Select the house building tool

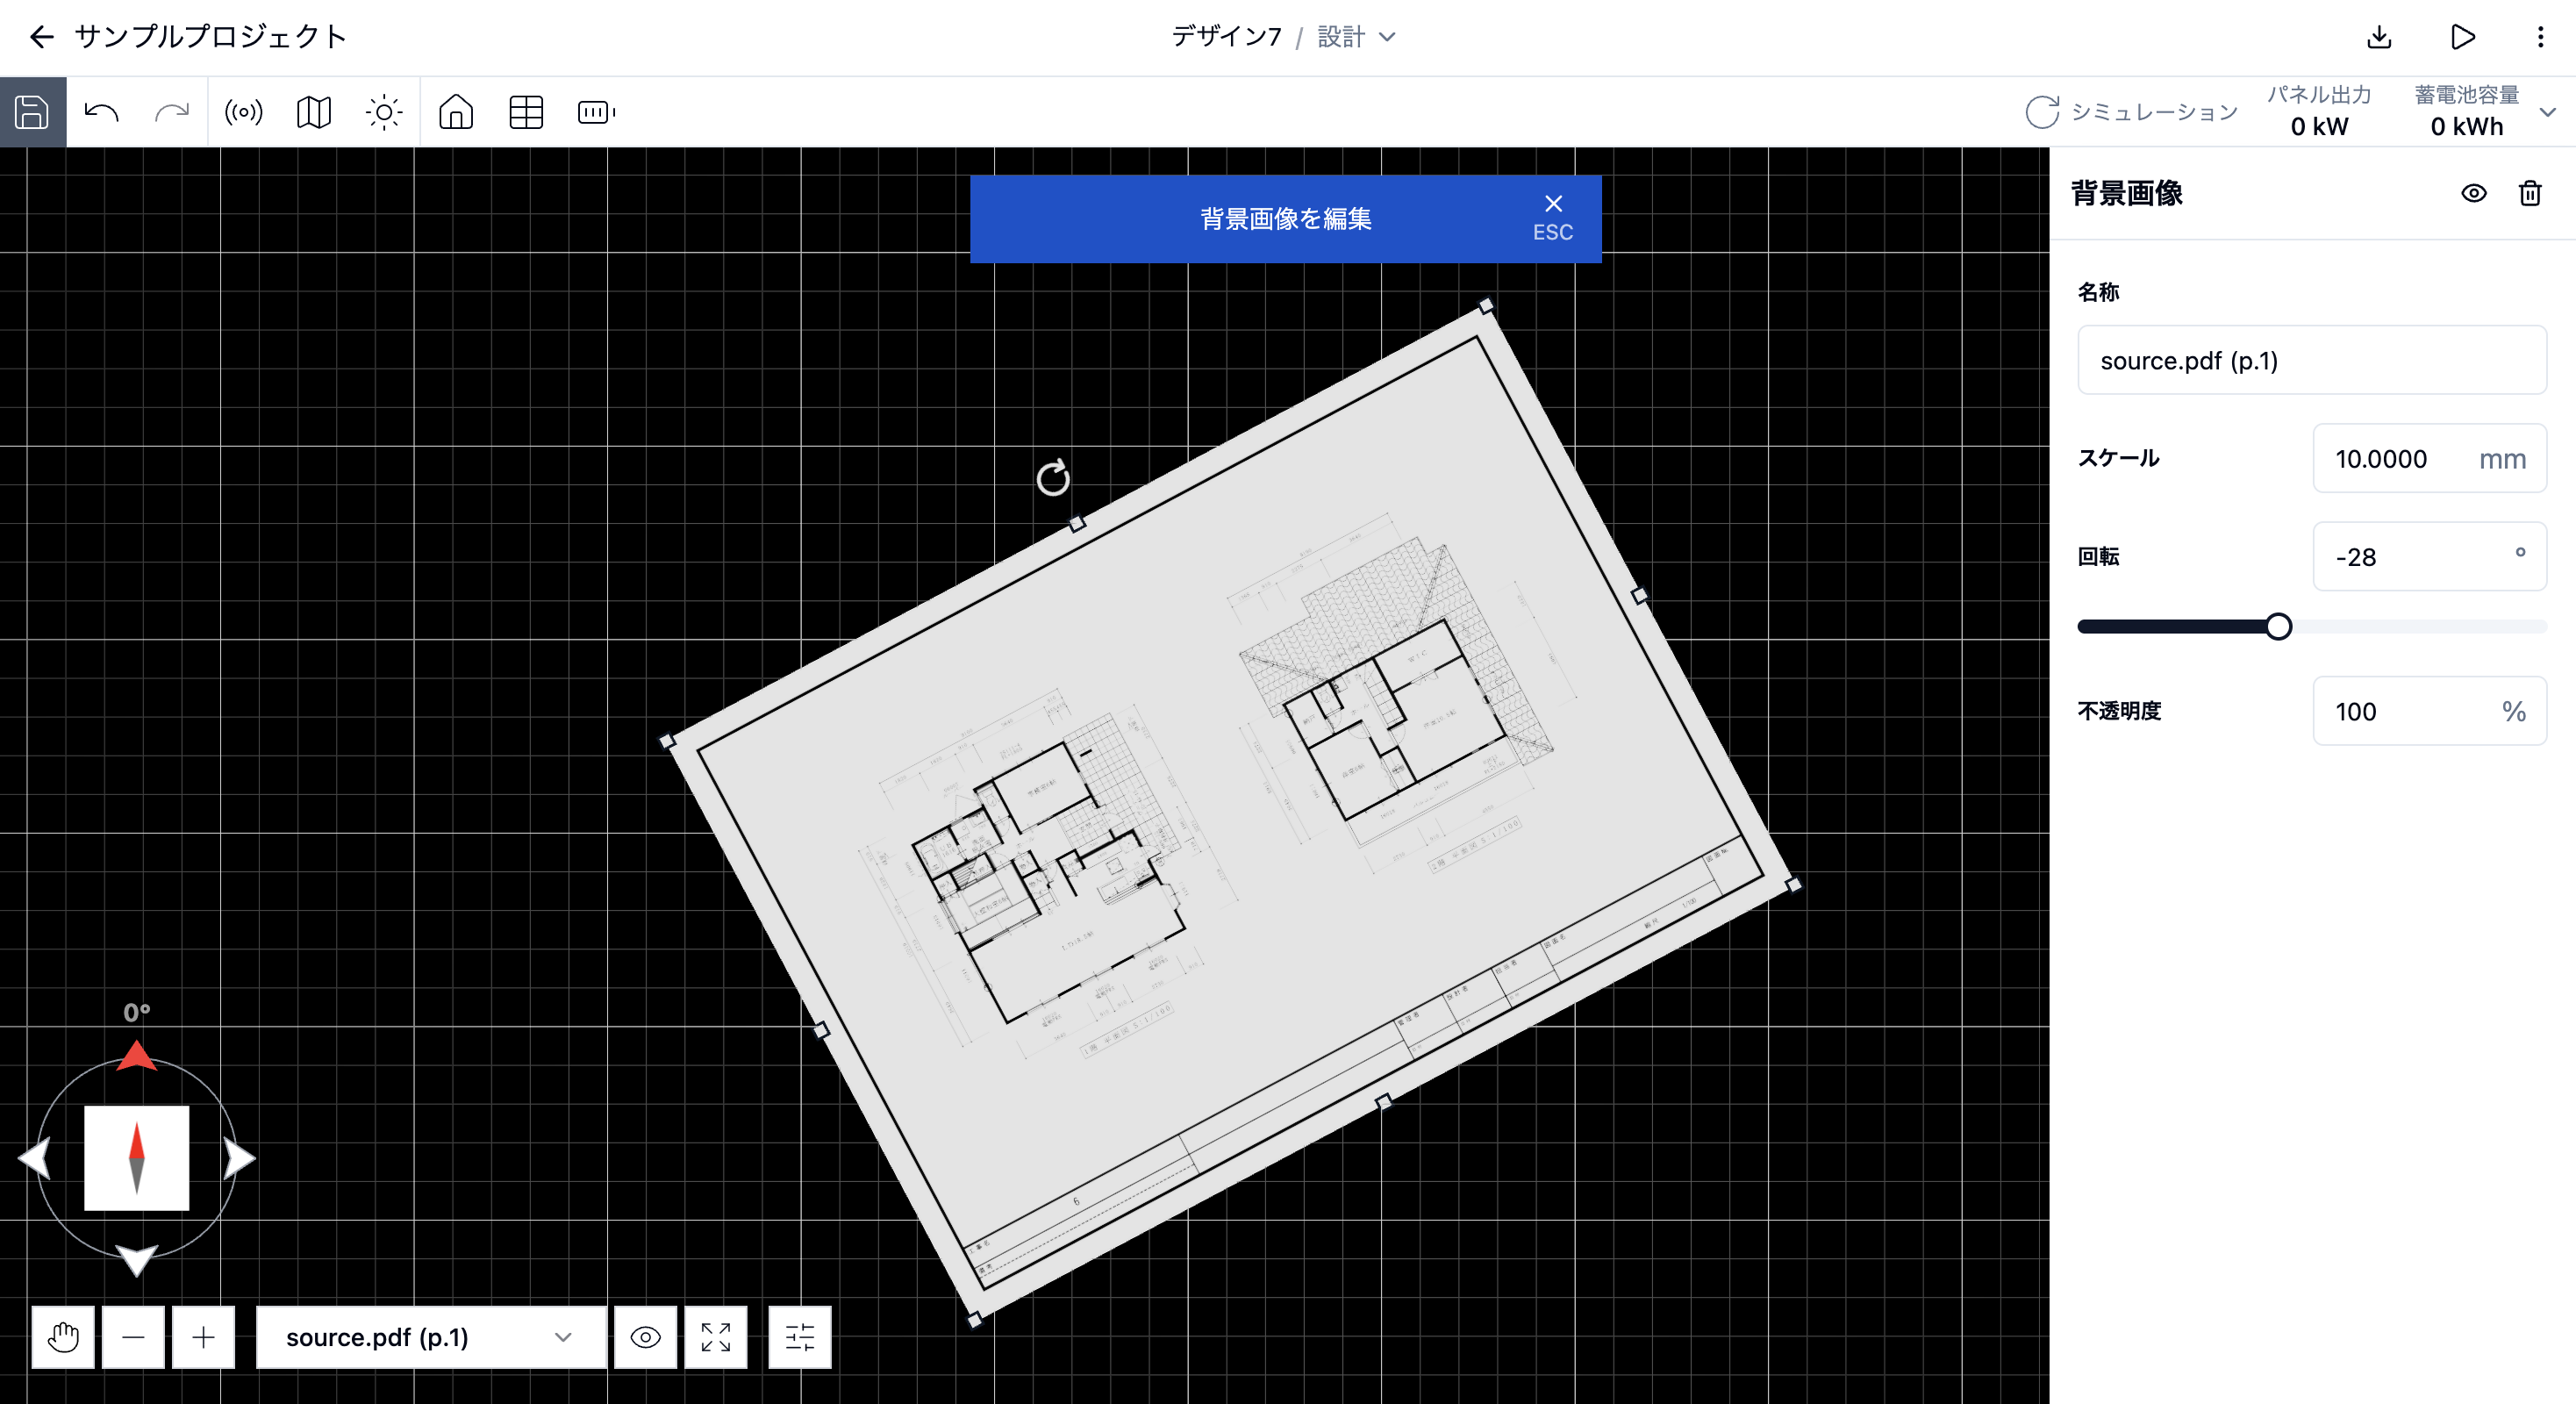[x=456, y=112]
